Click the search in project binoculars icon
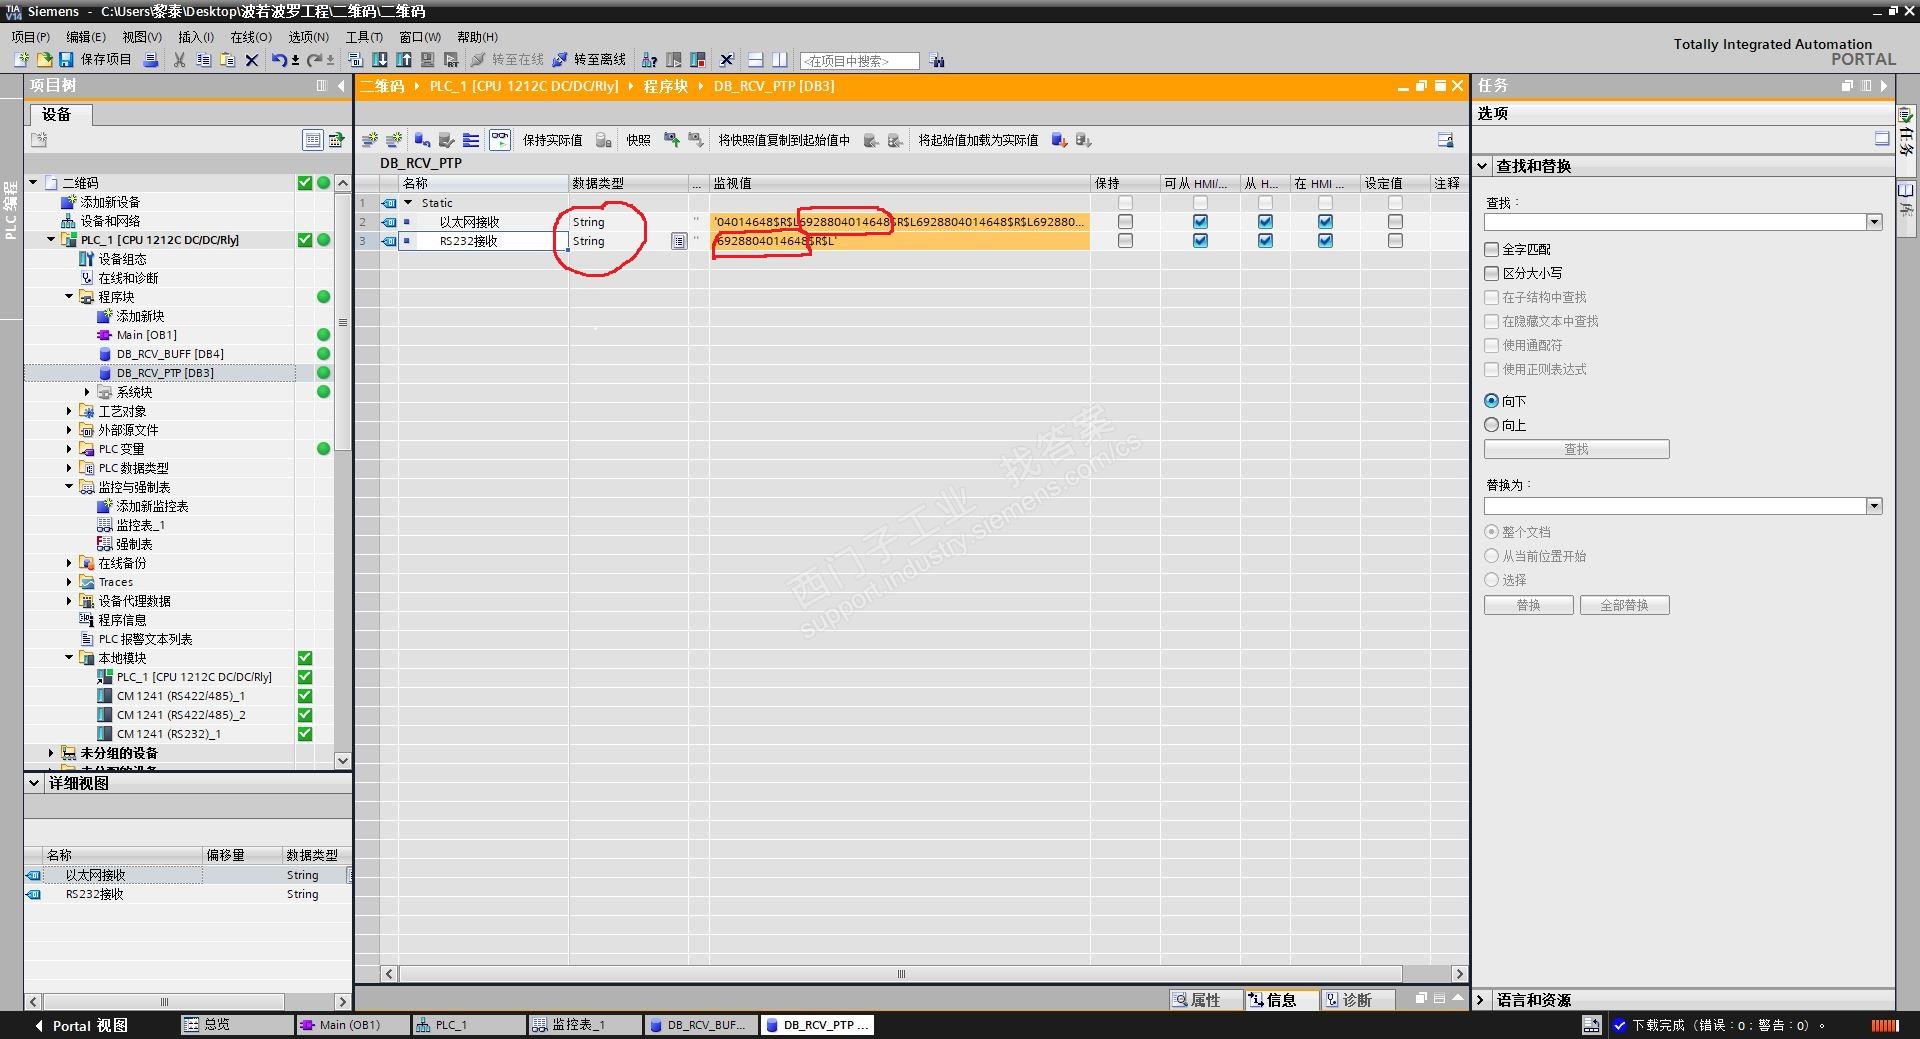Screen dimensions: 1920x1039 [937, 61]
